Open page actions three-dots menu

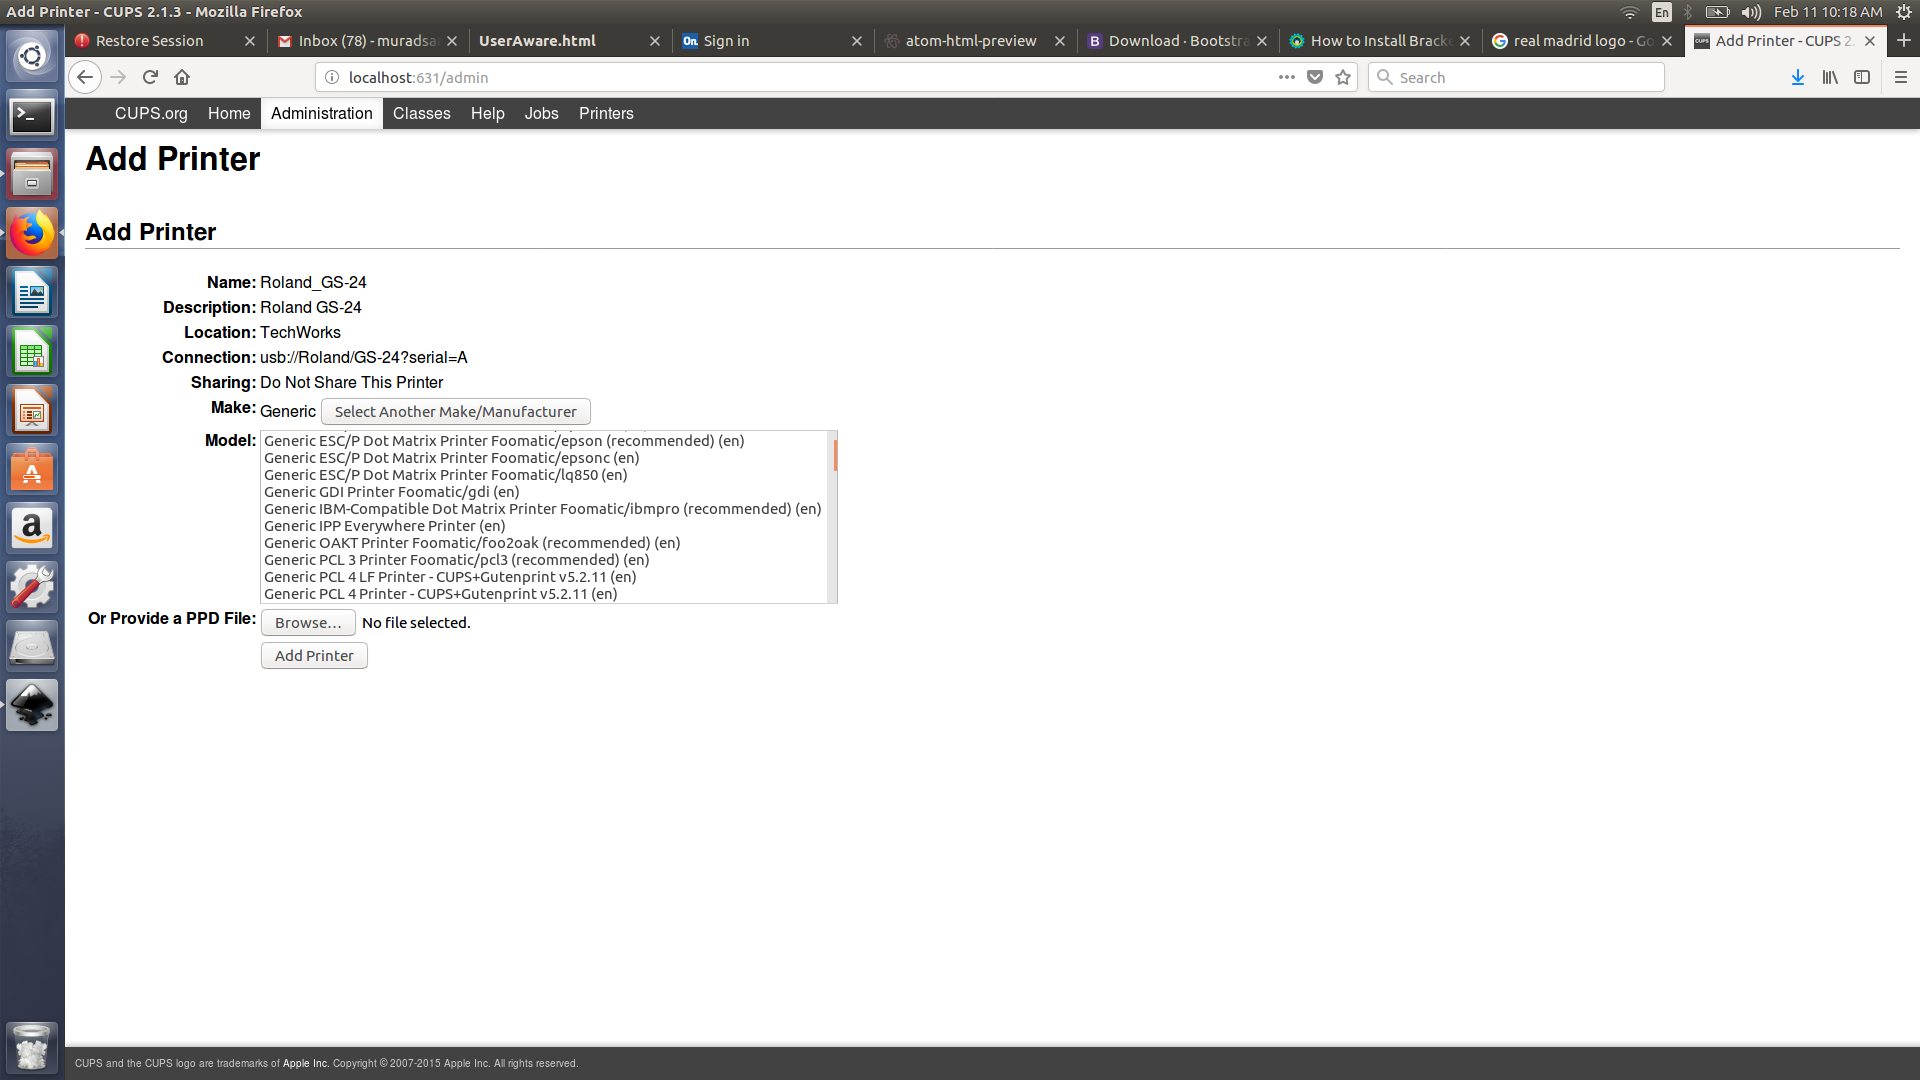coord(1287,77)
